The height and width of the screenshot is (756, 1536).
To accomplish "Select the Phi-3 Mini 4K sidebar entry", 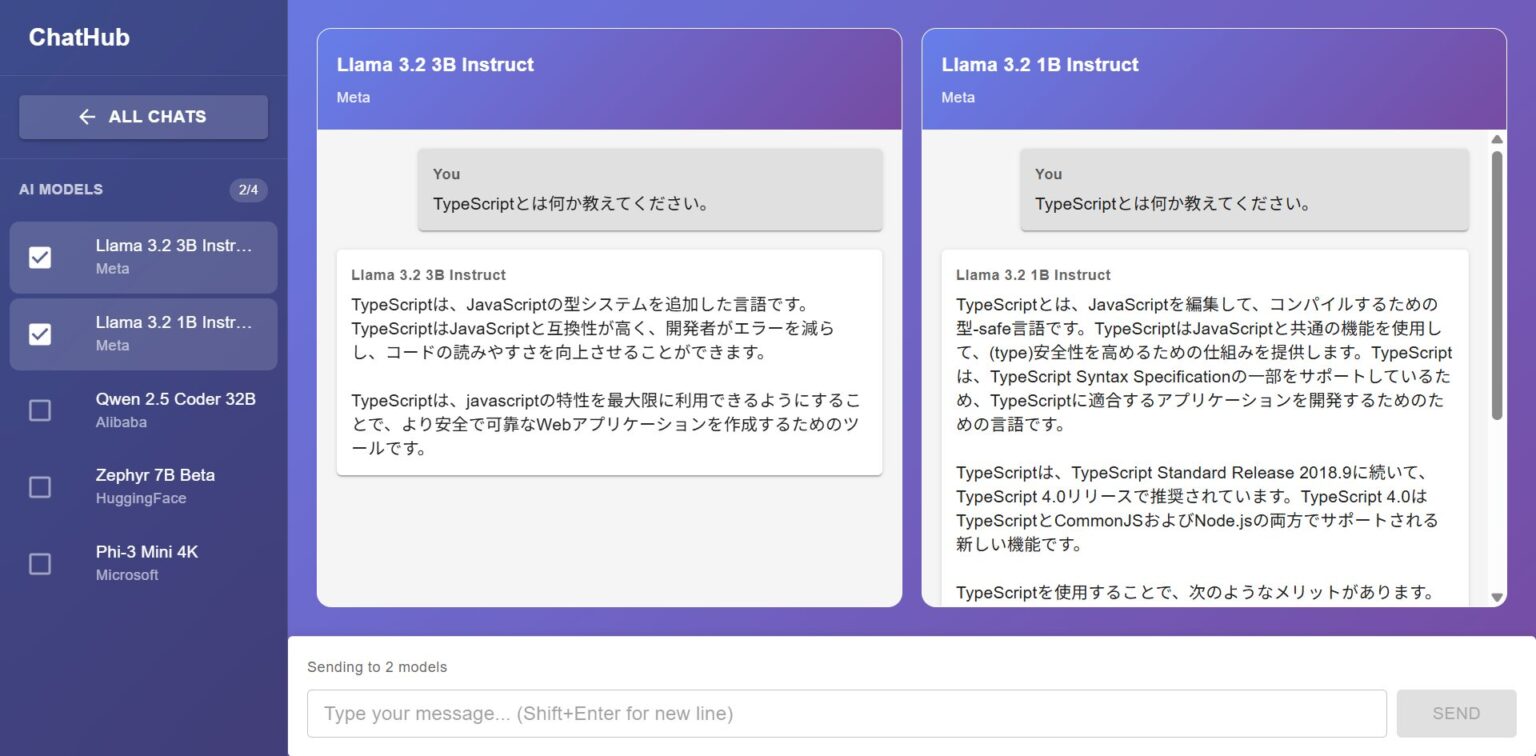I will pos(143,563).
